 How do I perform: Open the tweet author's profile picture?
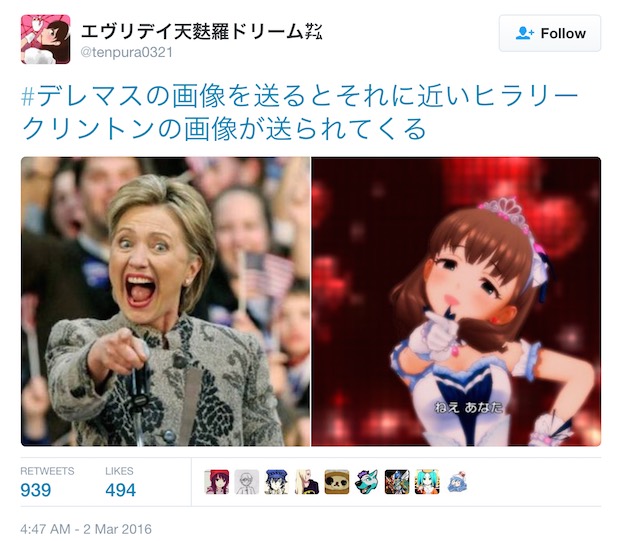click(x=45, y=39)
